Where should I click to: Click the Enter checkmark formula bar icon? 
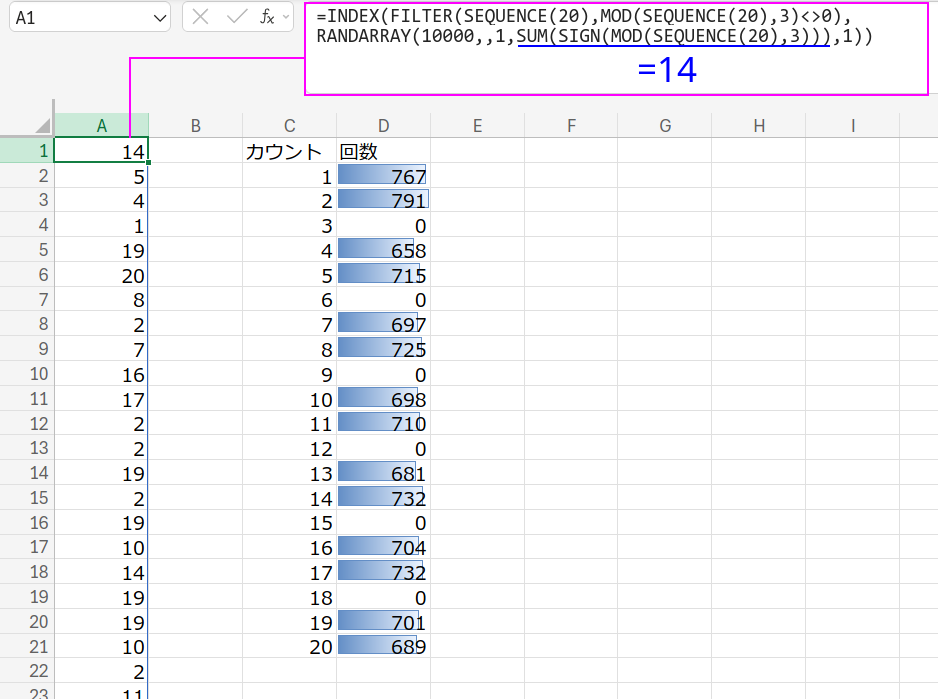[x=237, y=17]
